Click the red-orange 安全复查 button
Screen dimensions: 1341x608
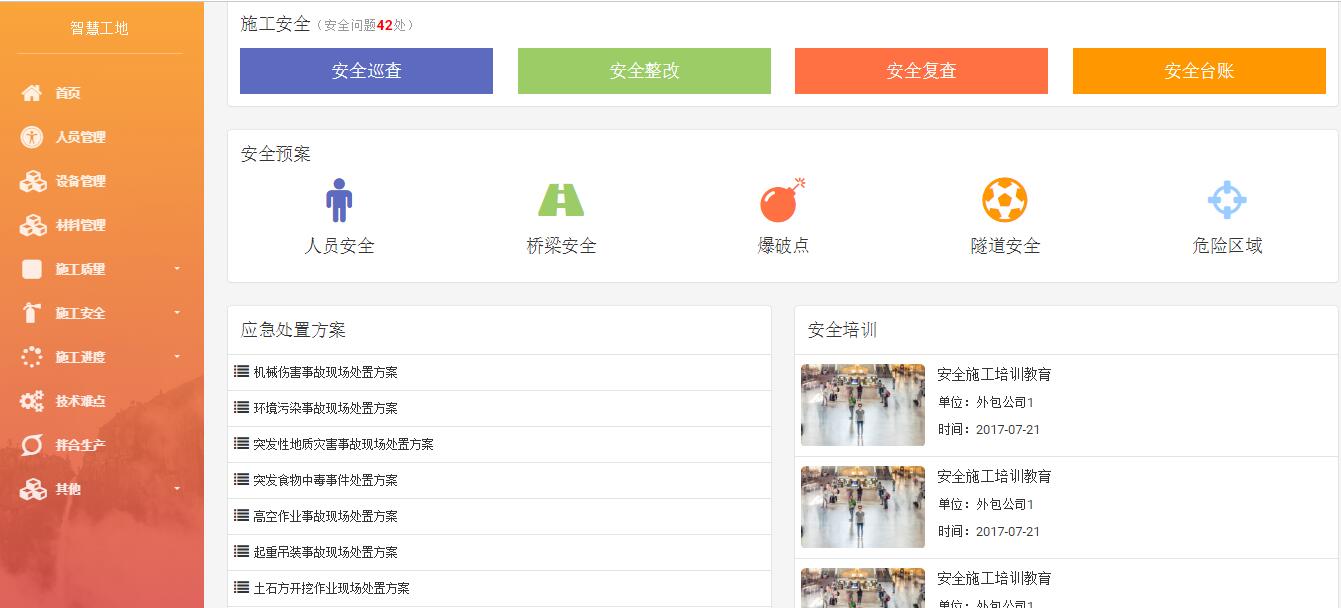pos(921,71)
